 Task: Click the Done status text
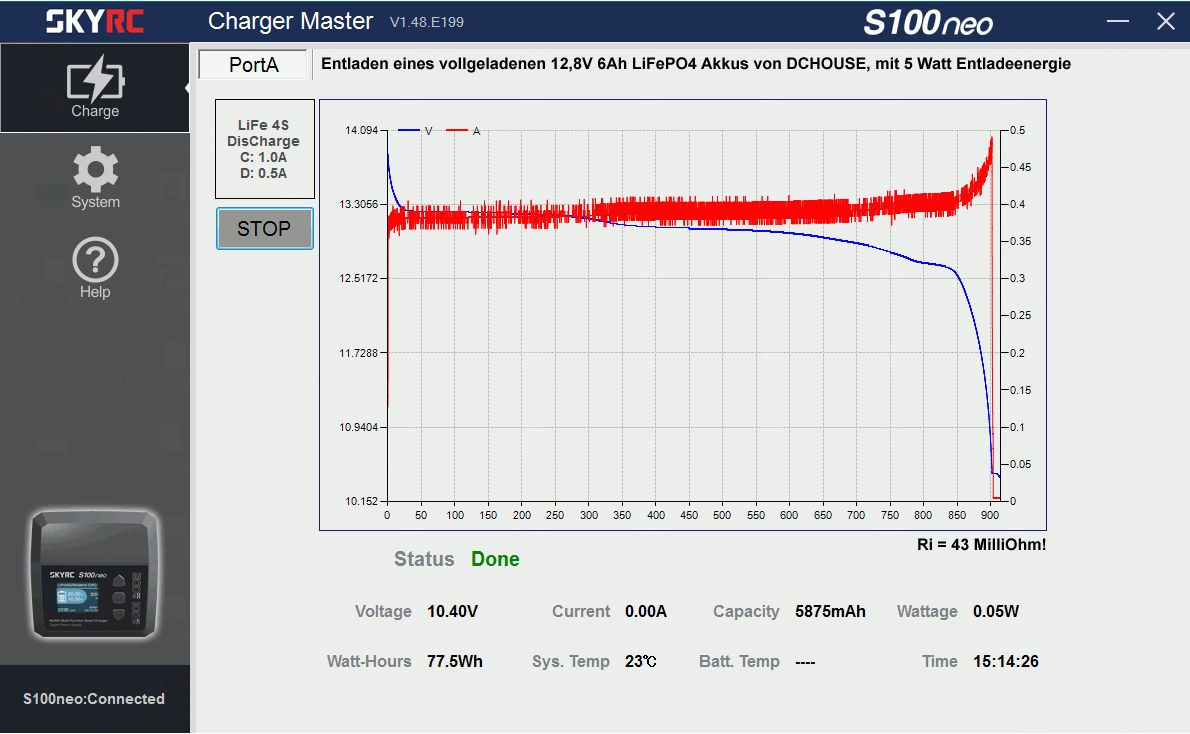(x=495, y=560)
